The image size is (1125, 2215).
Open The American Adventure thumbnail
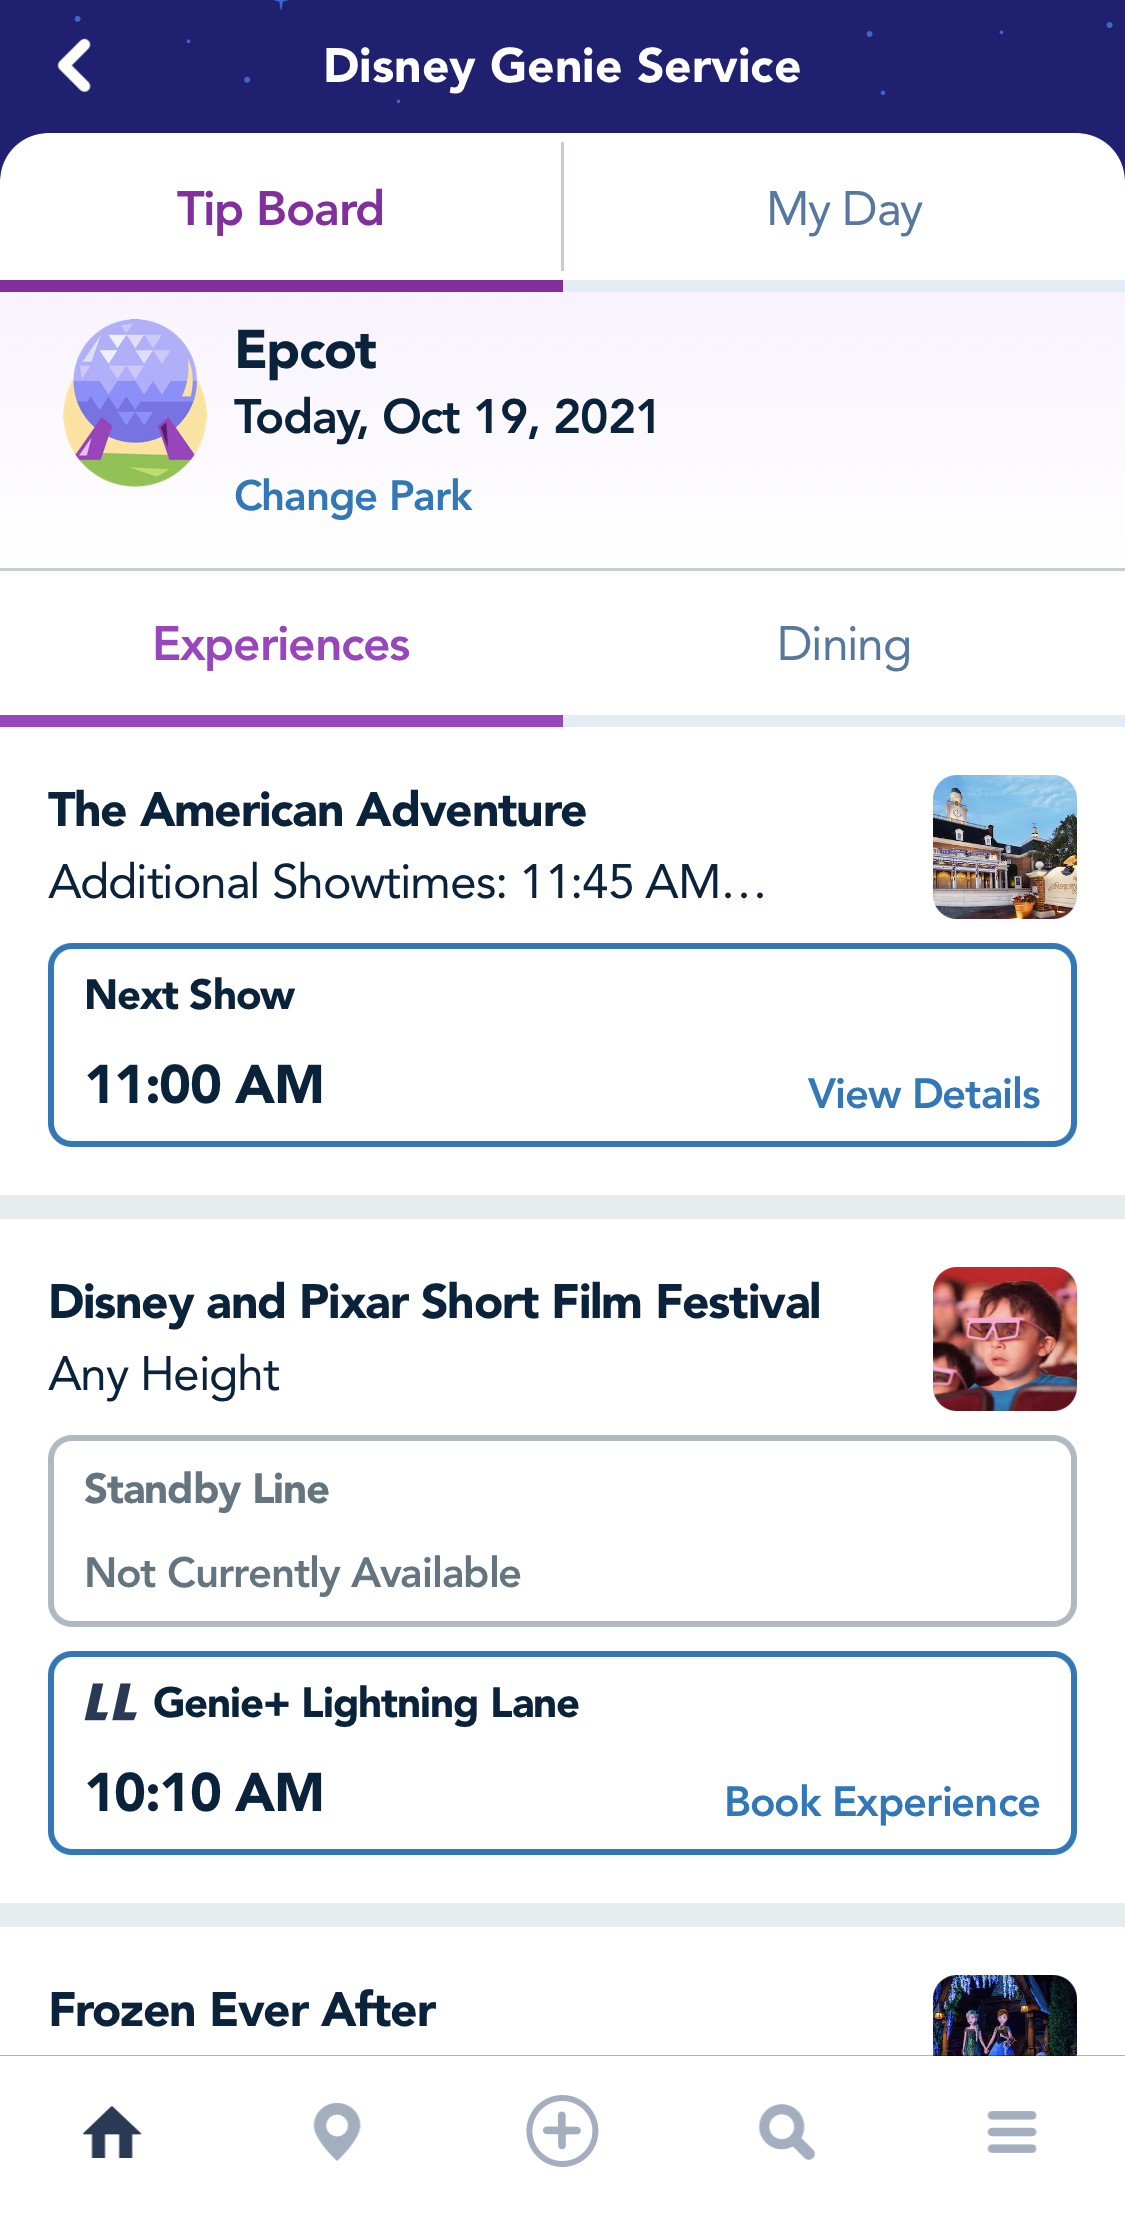pos(1004,846)
